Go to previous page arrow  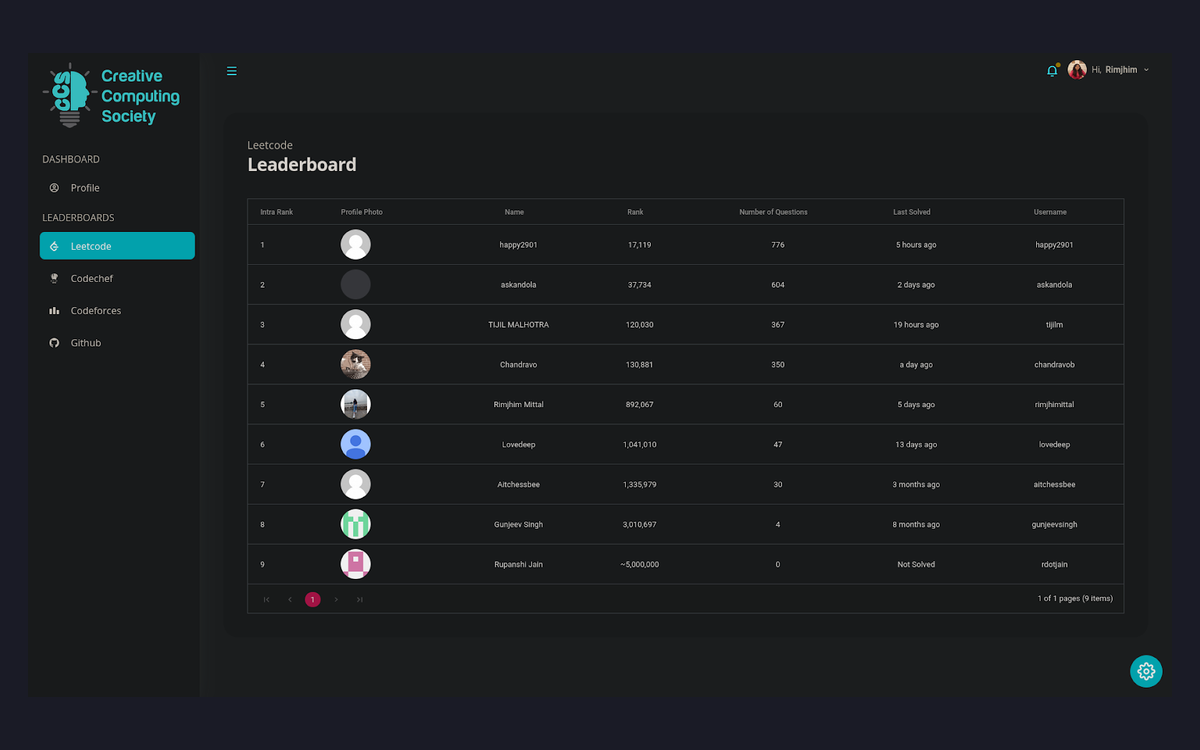click(290, 599)
